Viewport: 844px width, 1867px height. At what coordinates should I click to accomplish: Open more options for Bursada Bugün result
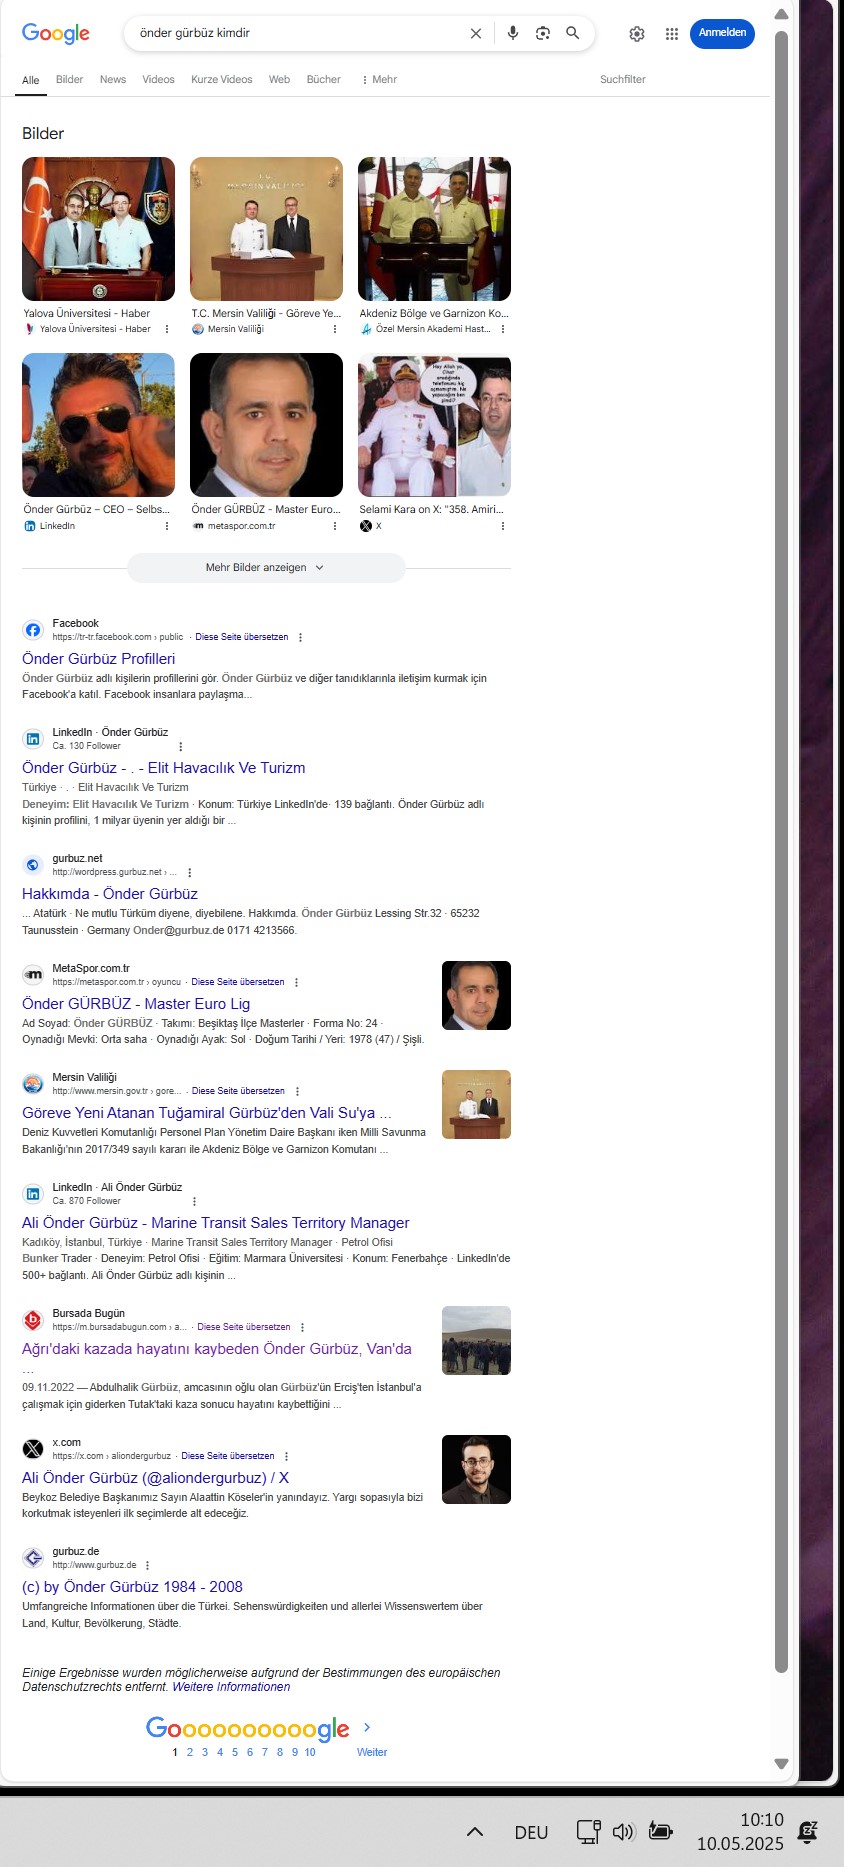pos(302,1327)
